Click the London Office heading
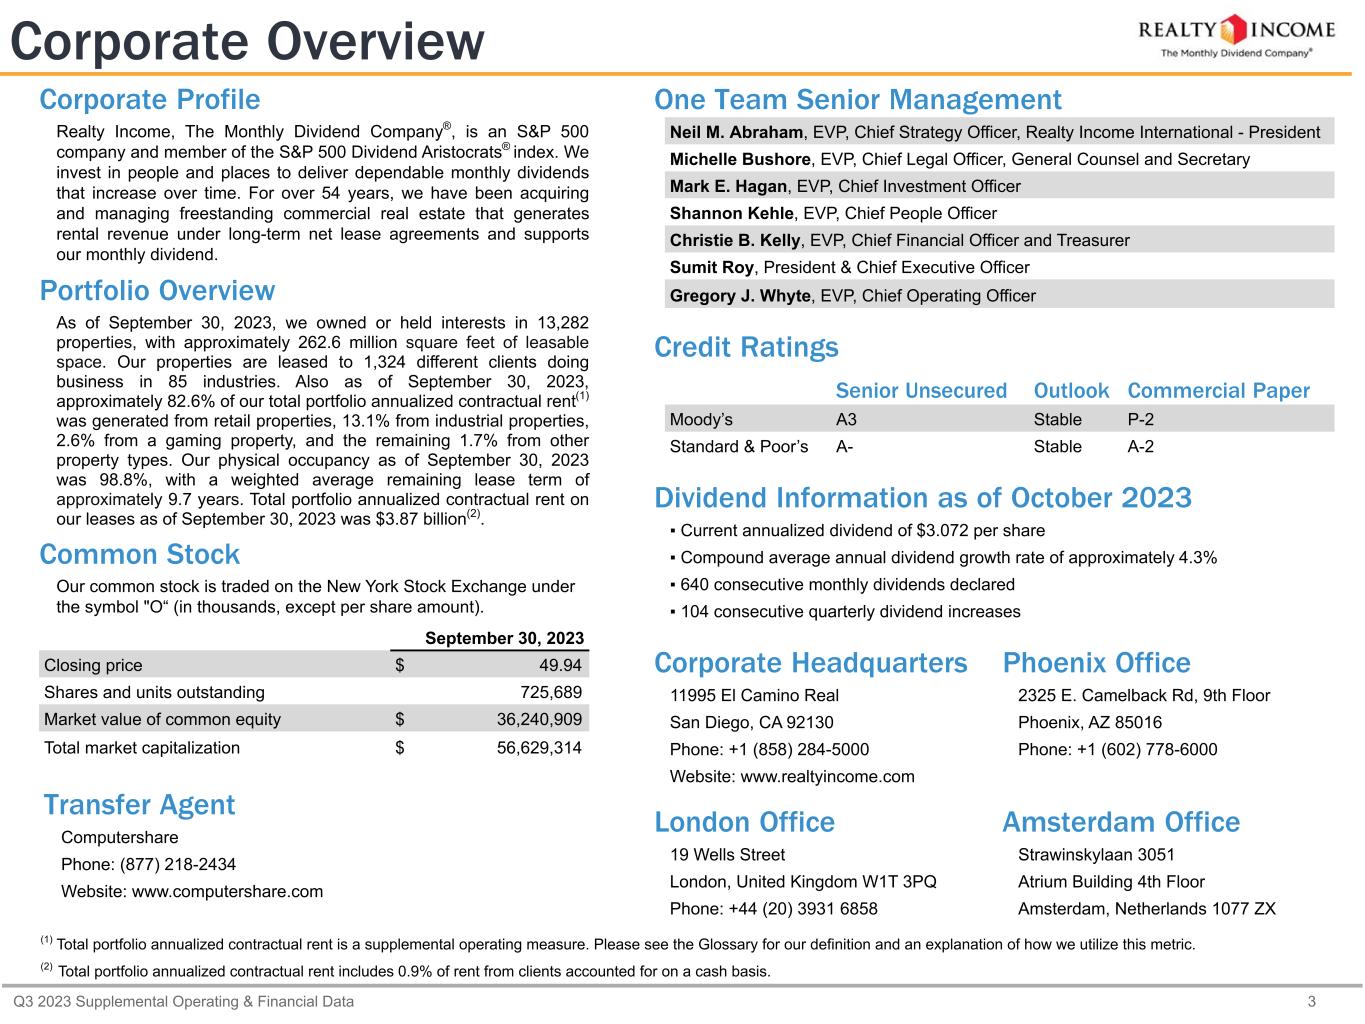 (x=744, y=822)
